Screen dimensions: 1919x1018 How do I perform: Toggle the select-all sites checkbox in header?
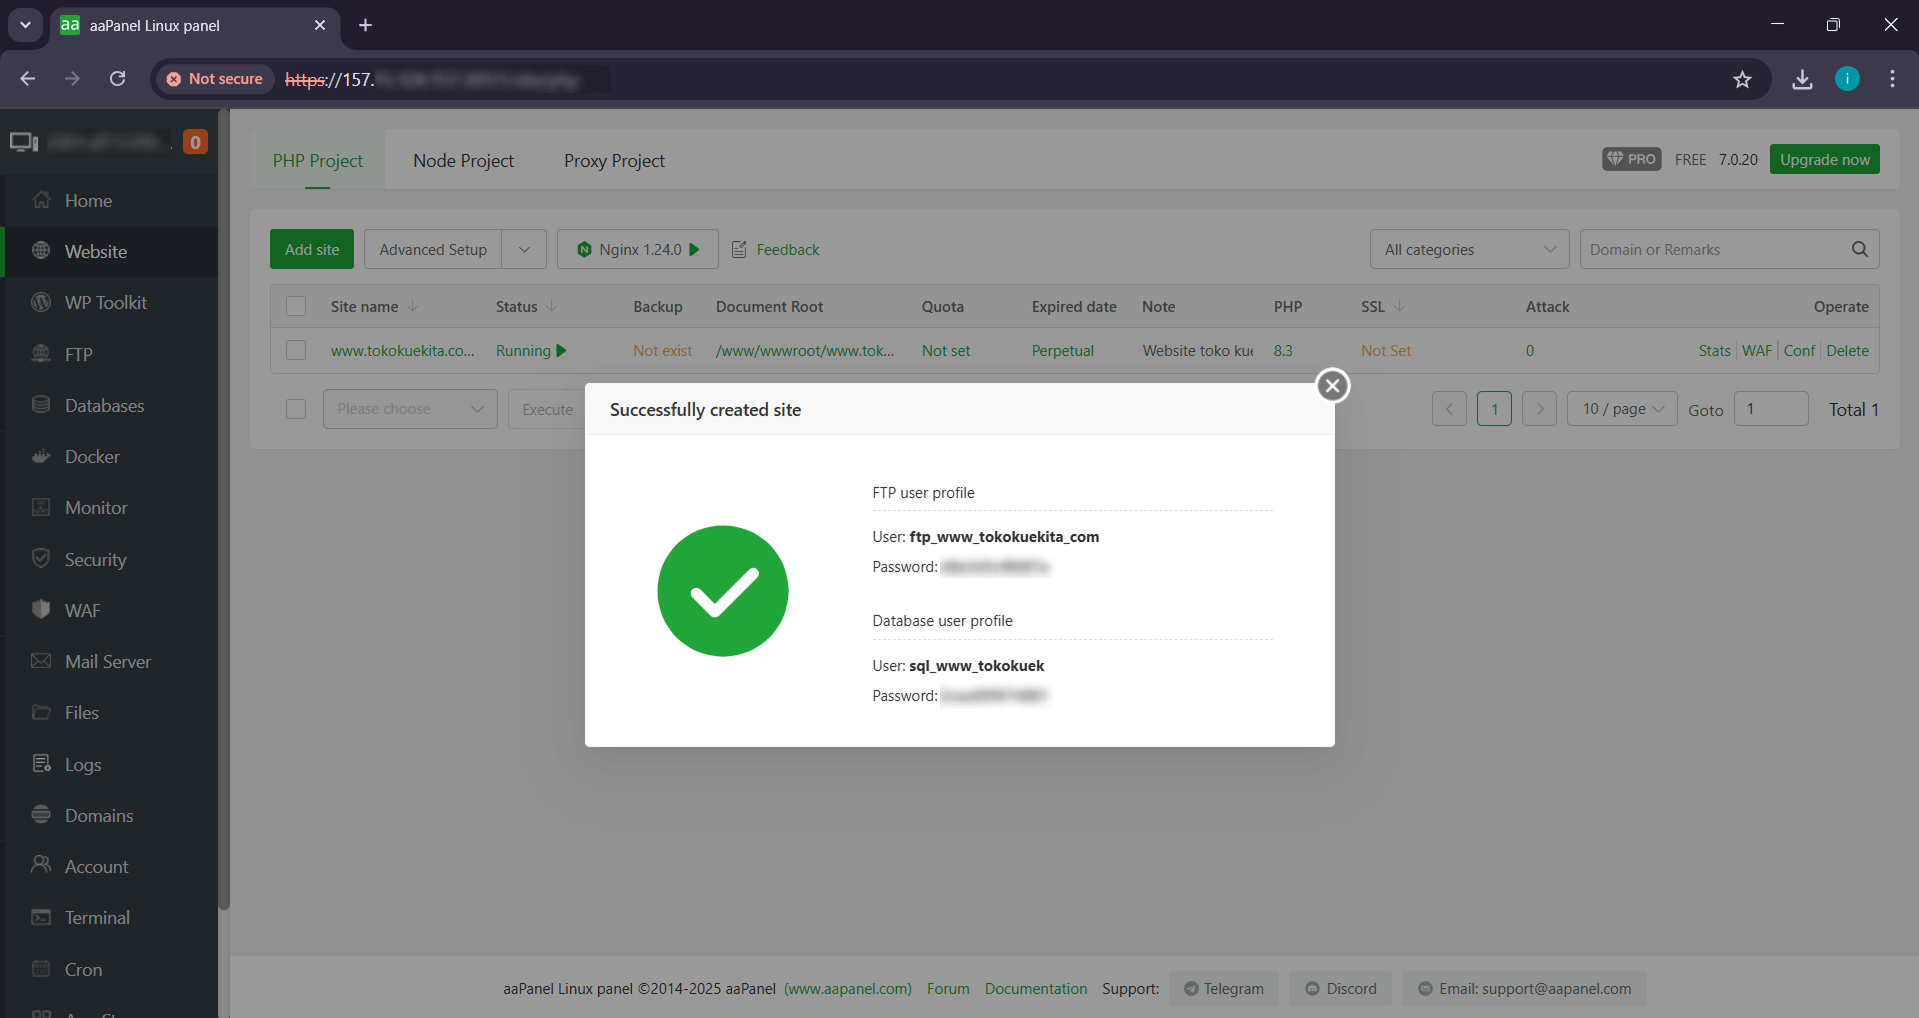tap(296, 306)
